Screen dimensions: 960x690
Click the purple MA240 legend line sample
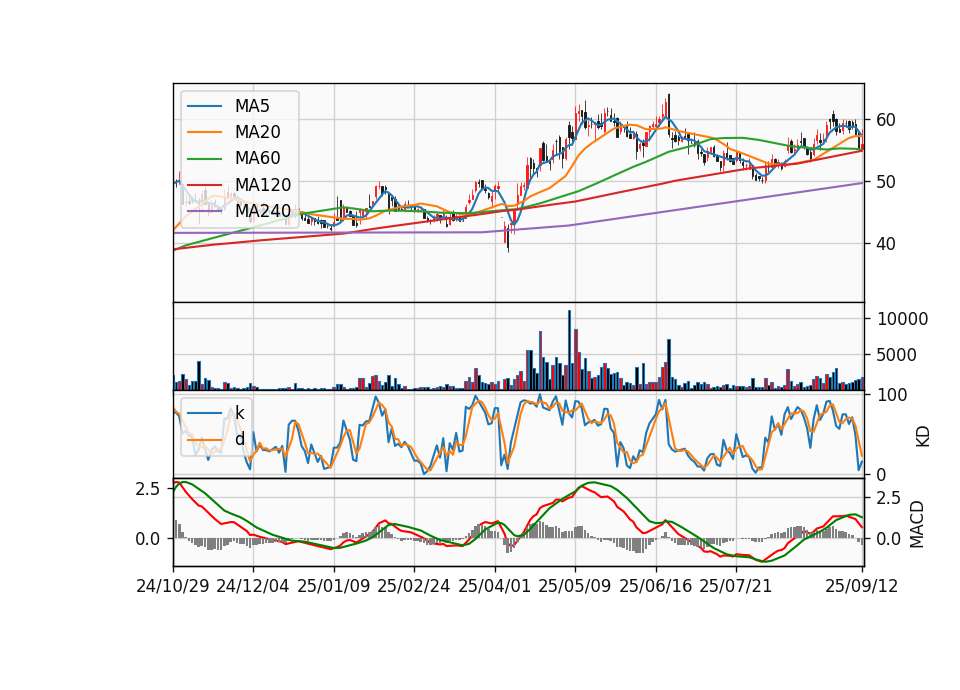[204, 211]
